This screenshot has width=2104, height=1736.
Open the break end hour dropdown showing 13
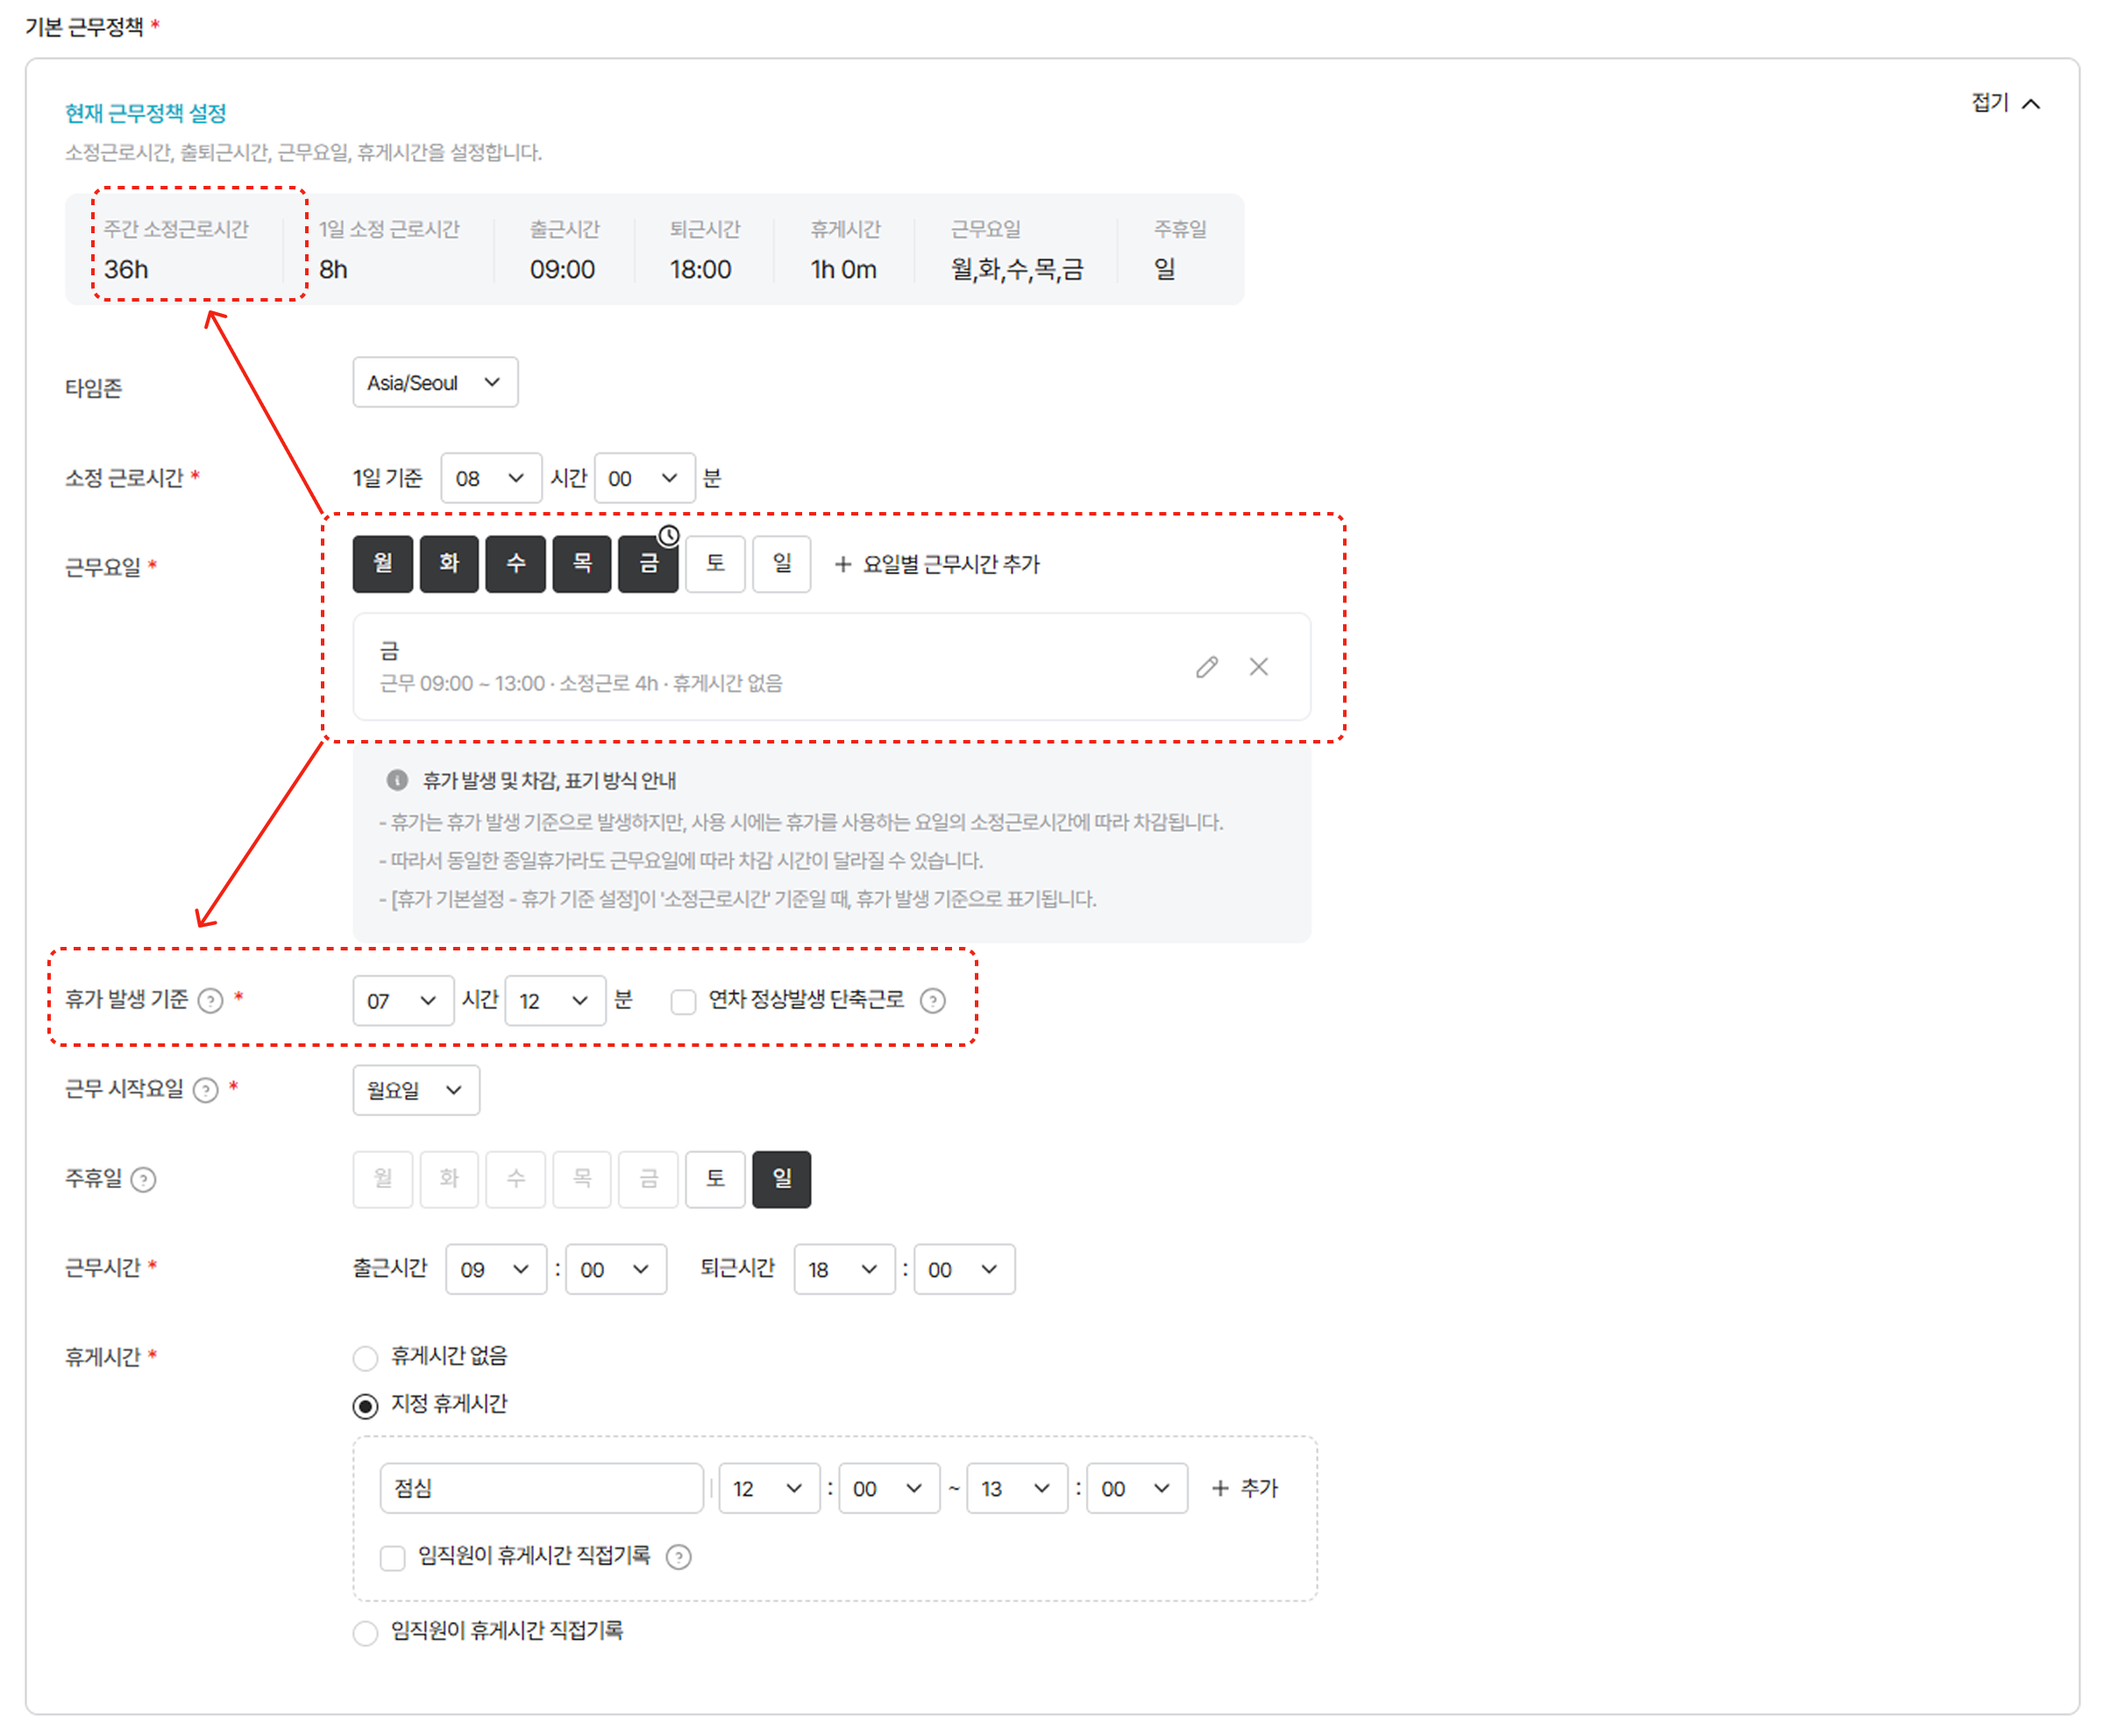pyautogui.click(x=1018, y=1489)
